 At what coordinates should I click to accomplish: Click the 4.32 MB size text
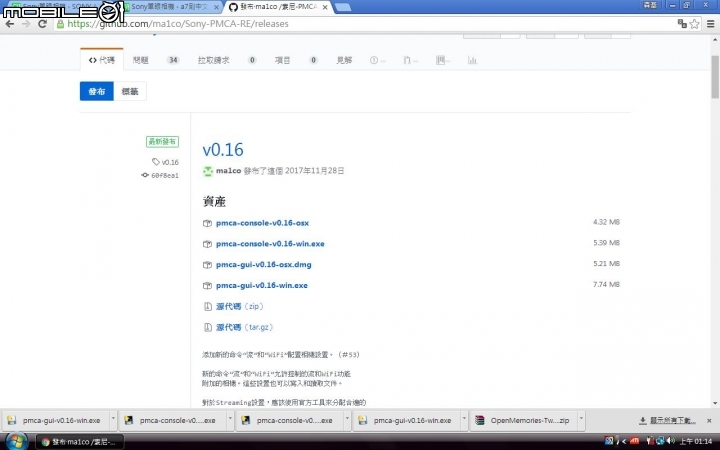click(606, 222)
